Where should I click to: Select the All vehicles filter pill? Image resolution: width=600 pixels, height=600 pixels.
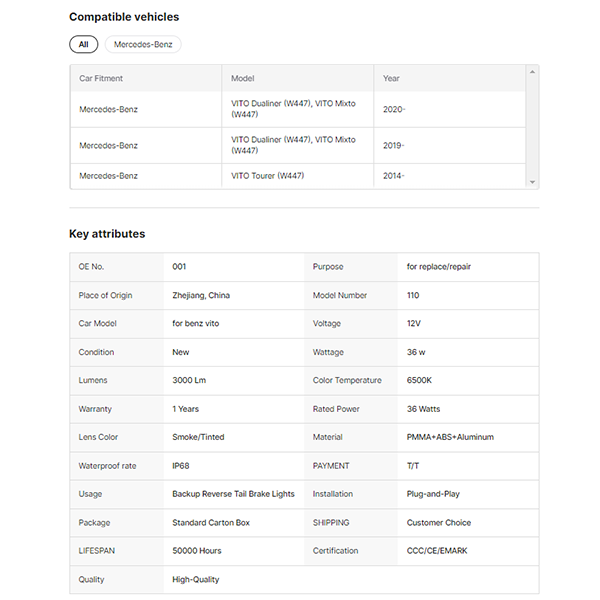pyautogui.click(x=83, y=44)
